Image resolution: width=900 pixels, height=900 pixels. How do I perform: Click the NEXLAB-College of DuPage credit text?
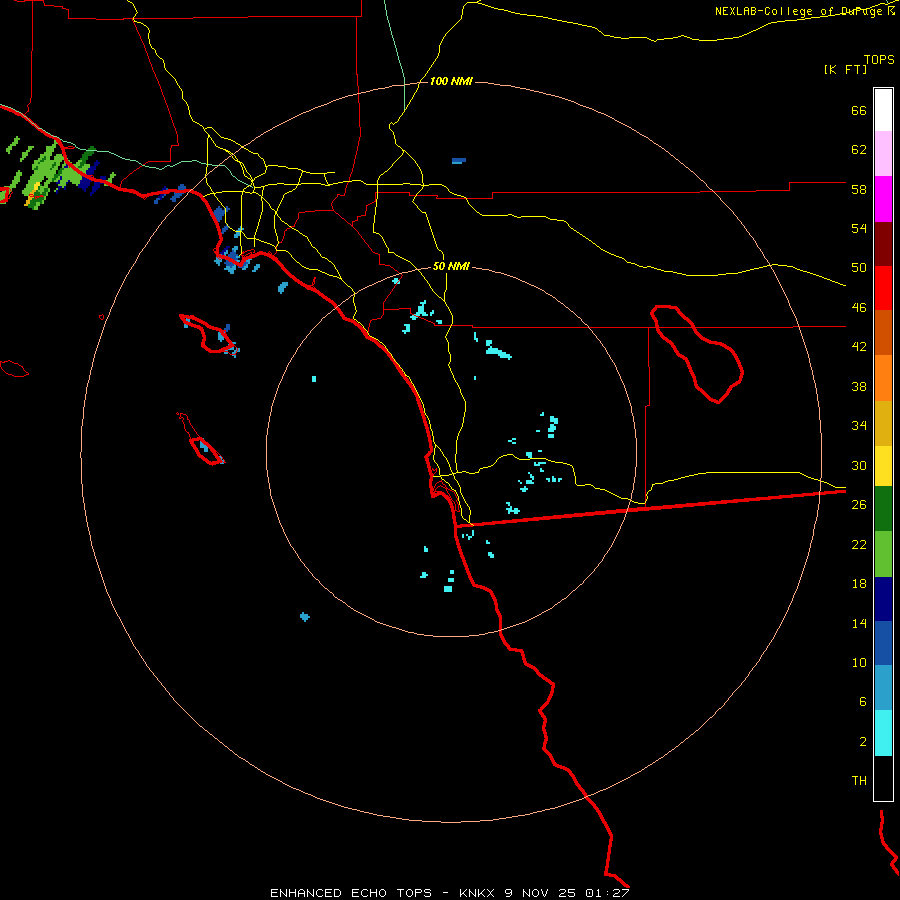point(801,11)
